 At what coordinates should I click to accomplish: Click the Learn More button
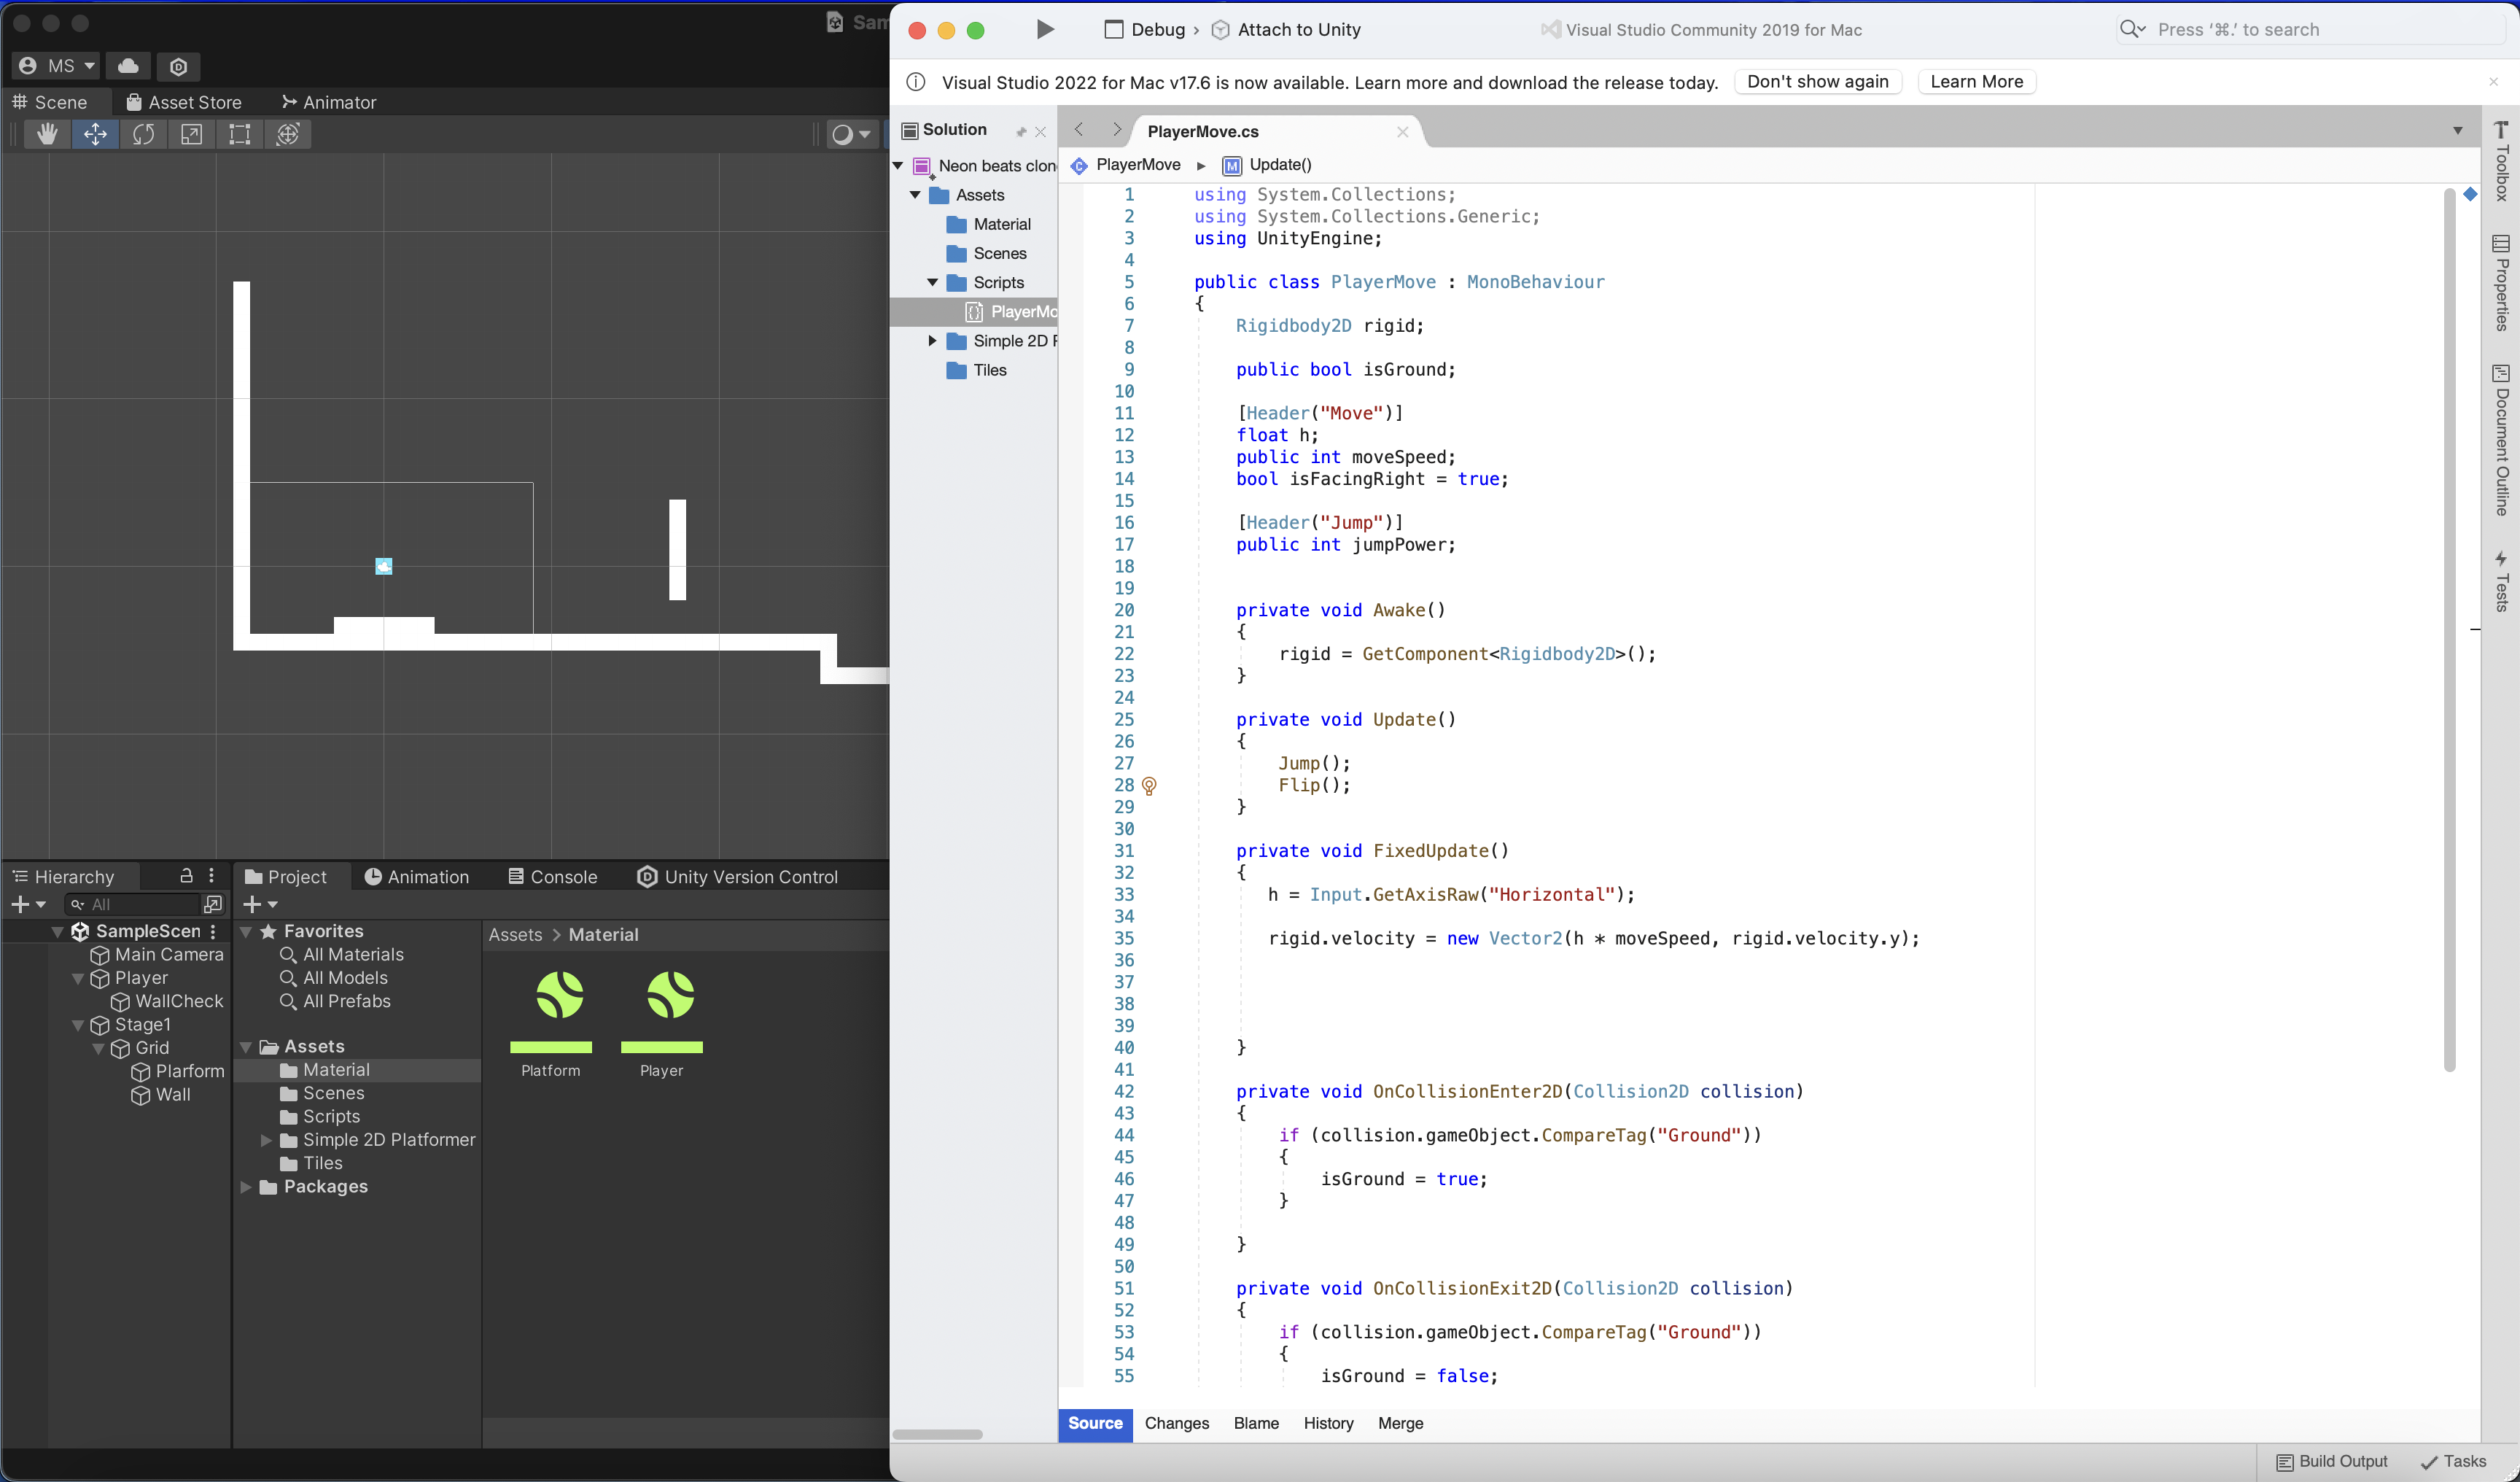pos(1976,82)
